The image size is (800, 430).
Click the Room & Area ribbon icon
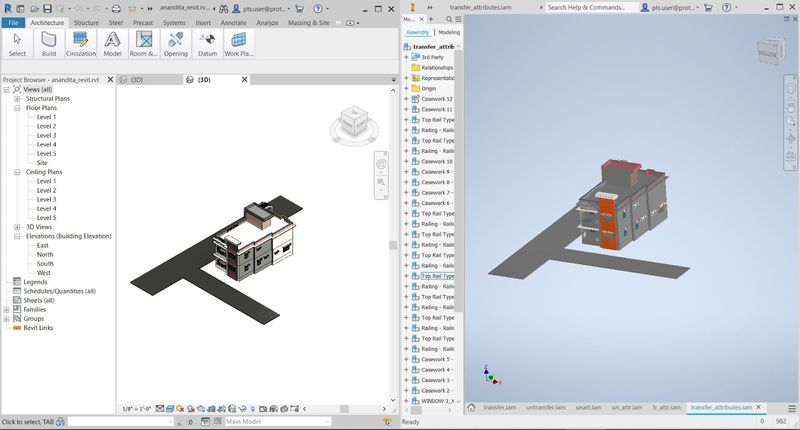(144, 43)
